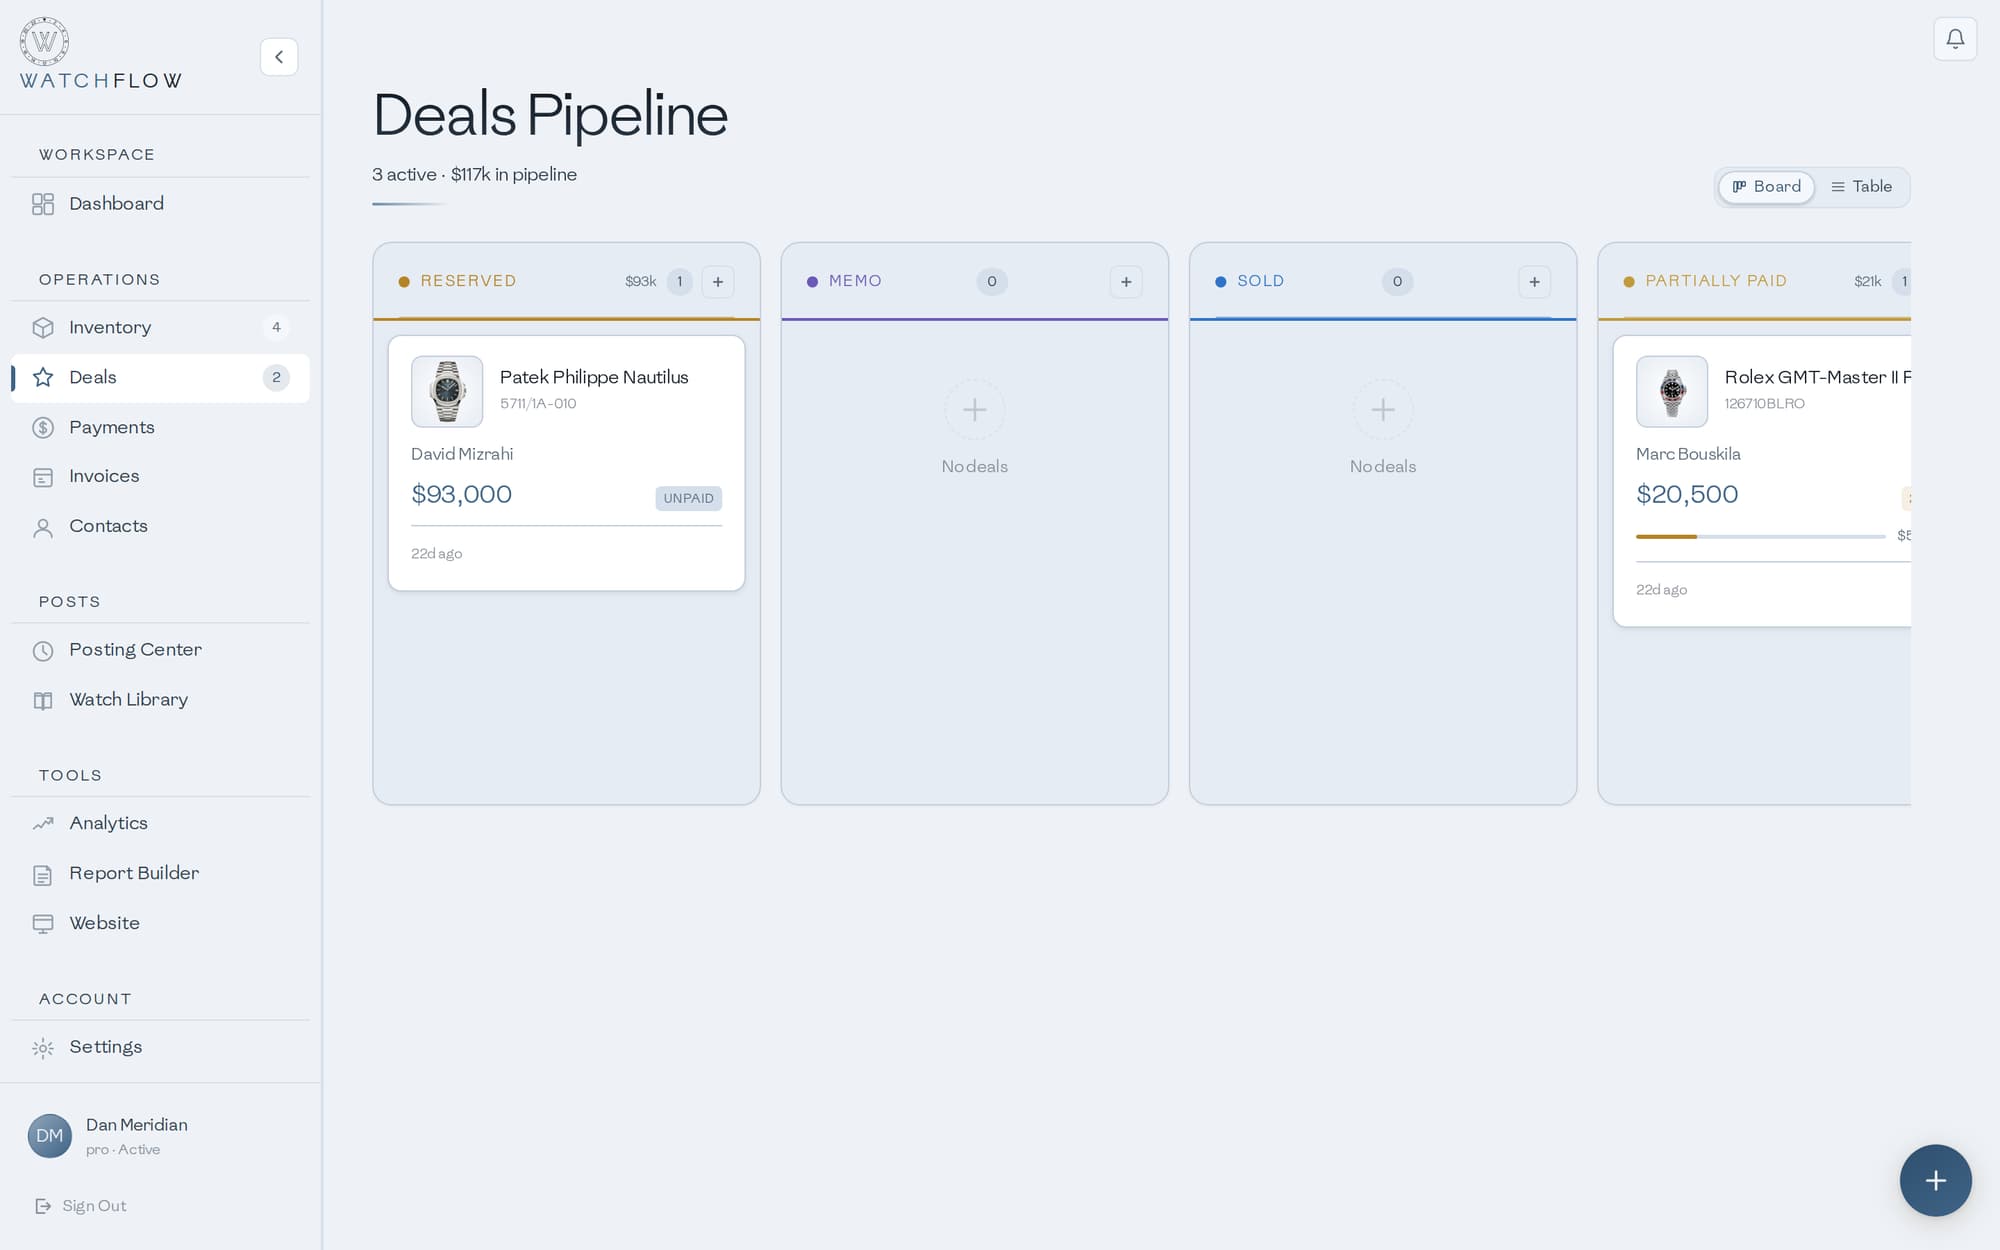This screenshot has height=1250, width=2000.
Task: Click the Rolex deal payment progress bar
Action: pos(1761,537)
